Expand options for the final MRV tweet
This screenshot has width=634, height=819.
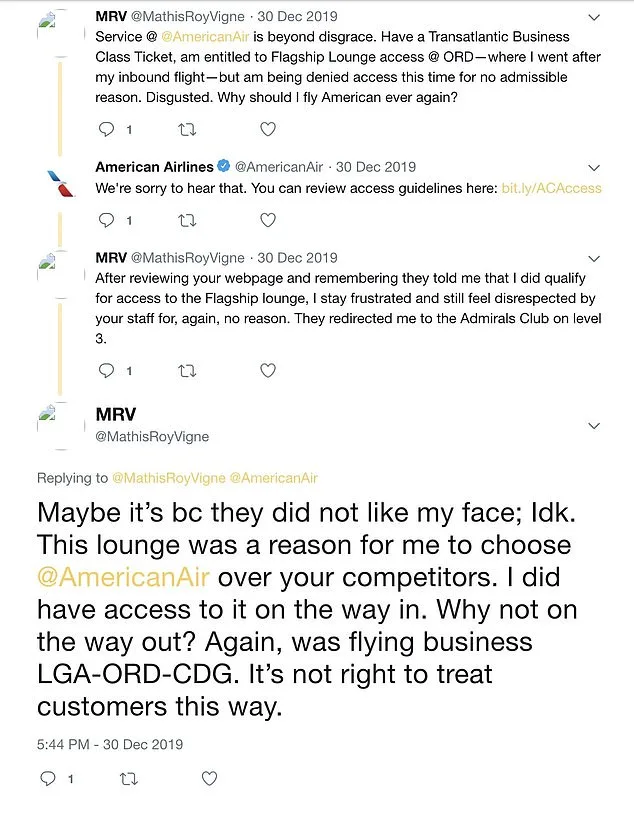pos(592,423)
